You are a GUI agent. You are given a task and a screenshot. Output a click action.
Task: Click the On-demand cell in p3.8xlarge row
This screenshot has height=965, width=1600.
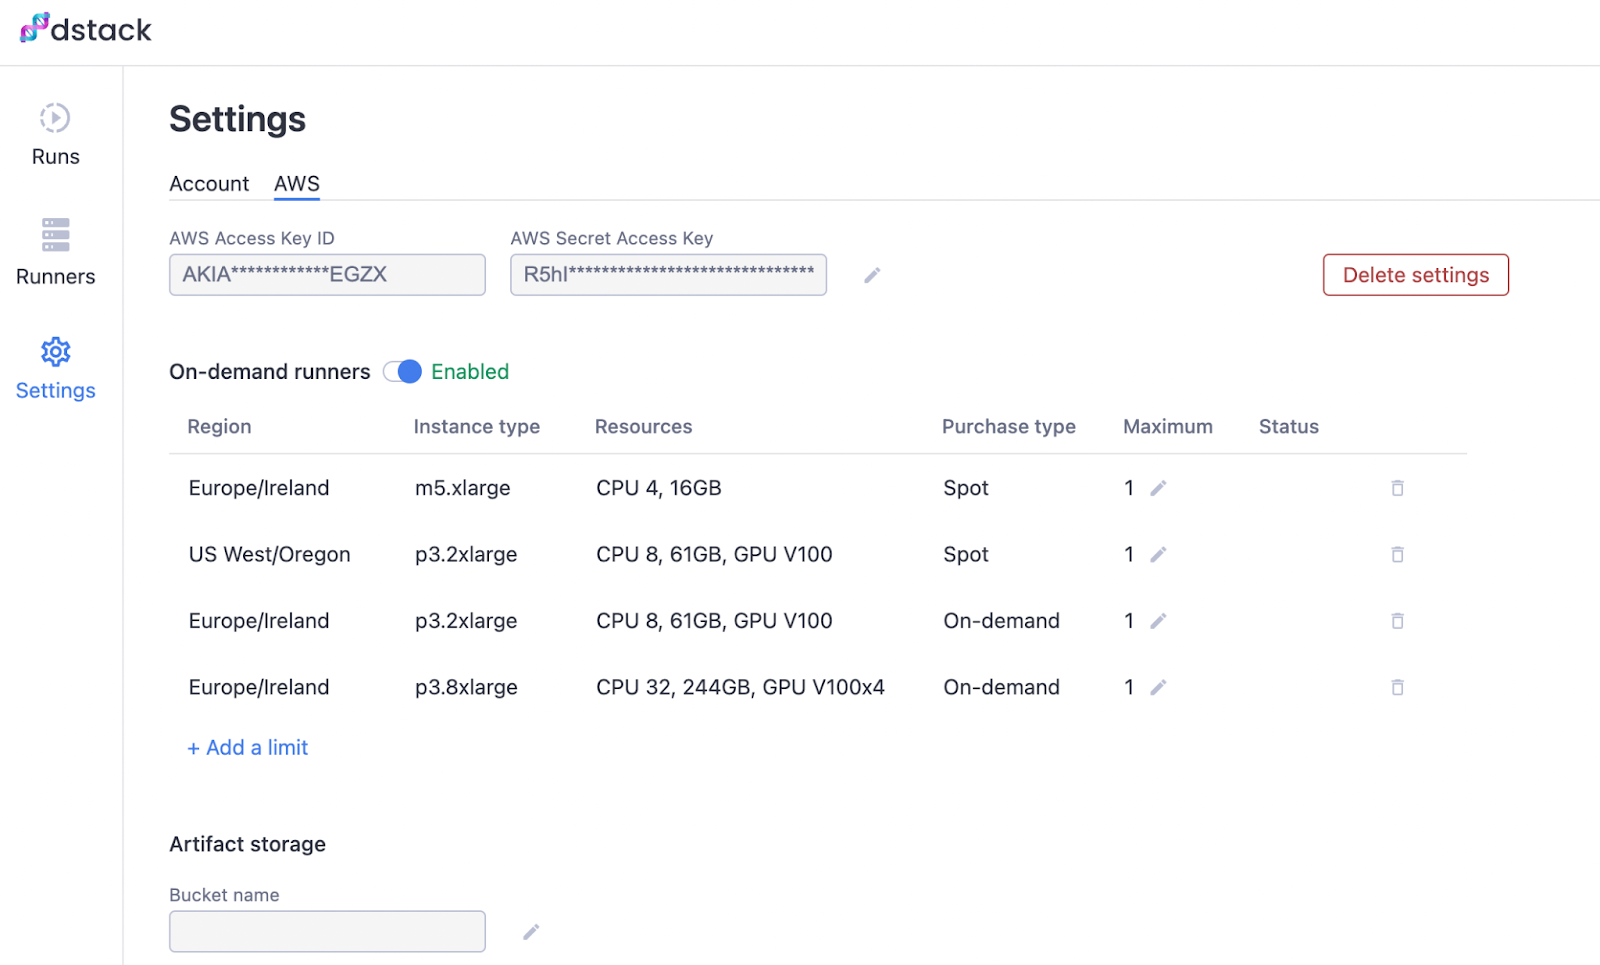click(1001, 687)
